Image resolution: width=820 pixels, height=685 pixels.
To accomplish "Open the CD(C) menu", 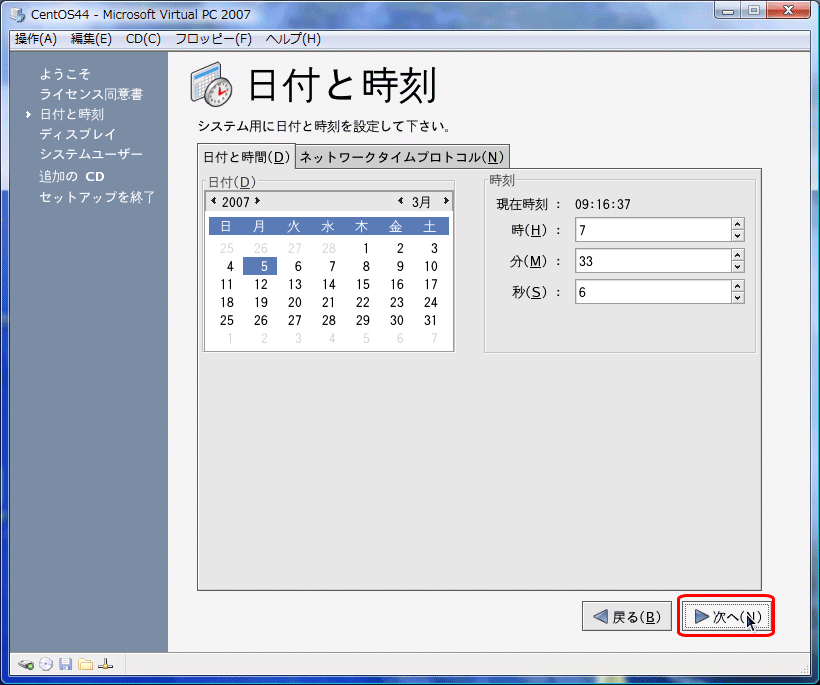I will click(143, 39).
